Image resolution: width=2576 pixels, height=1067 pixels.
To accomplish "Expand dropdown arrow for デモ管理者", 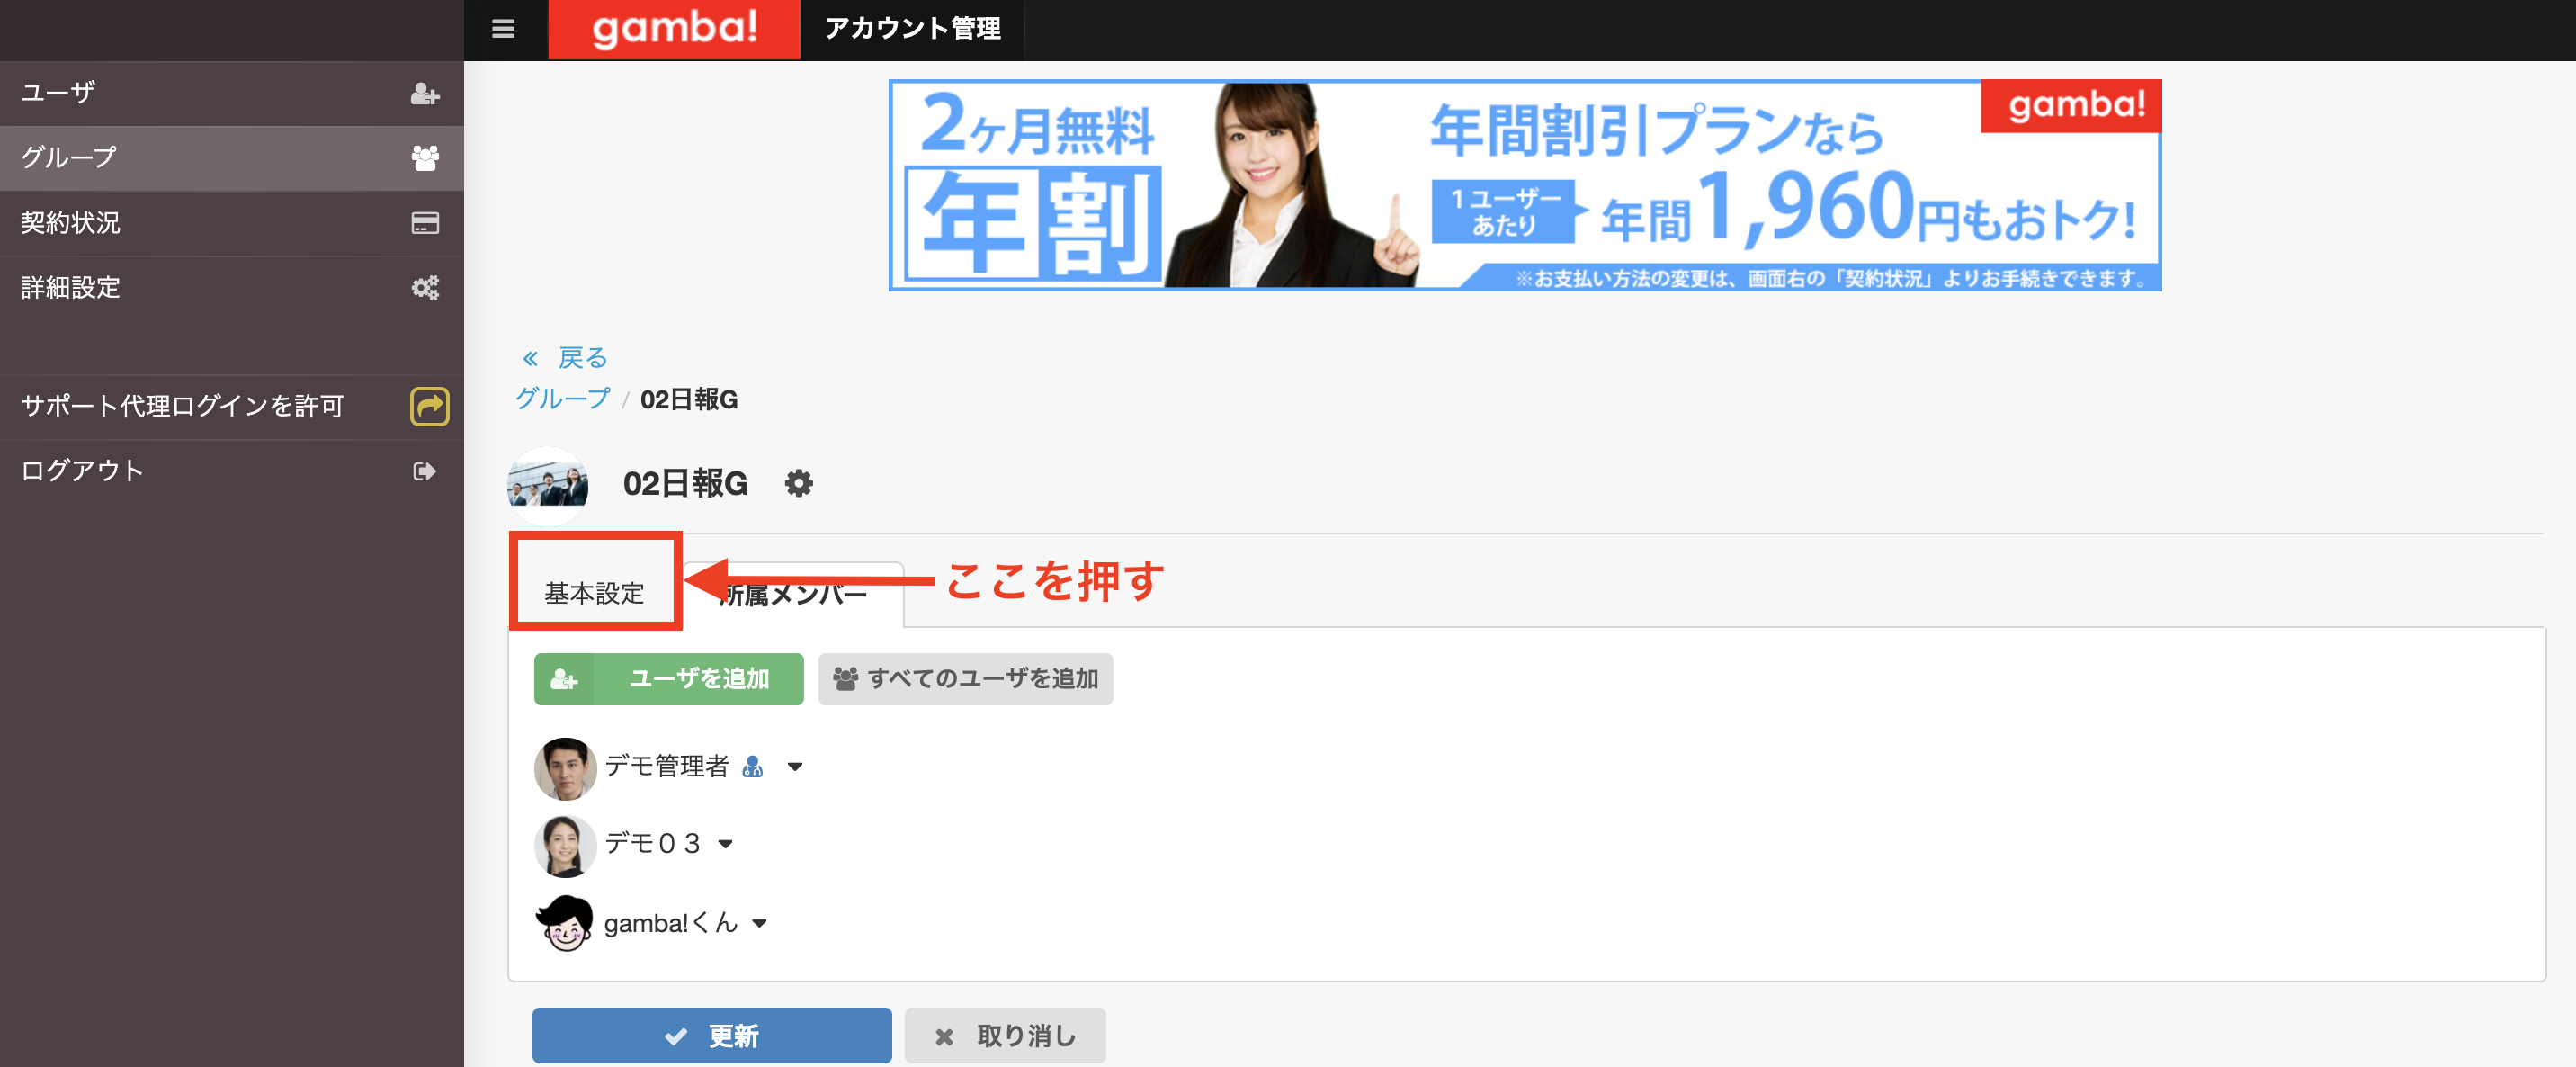I will click(x=795, y=767).
